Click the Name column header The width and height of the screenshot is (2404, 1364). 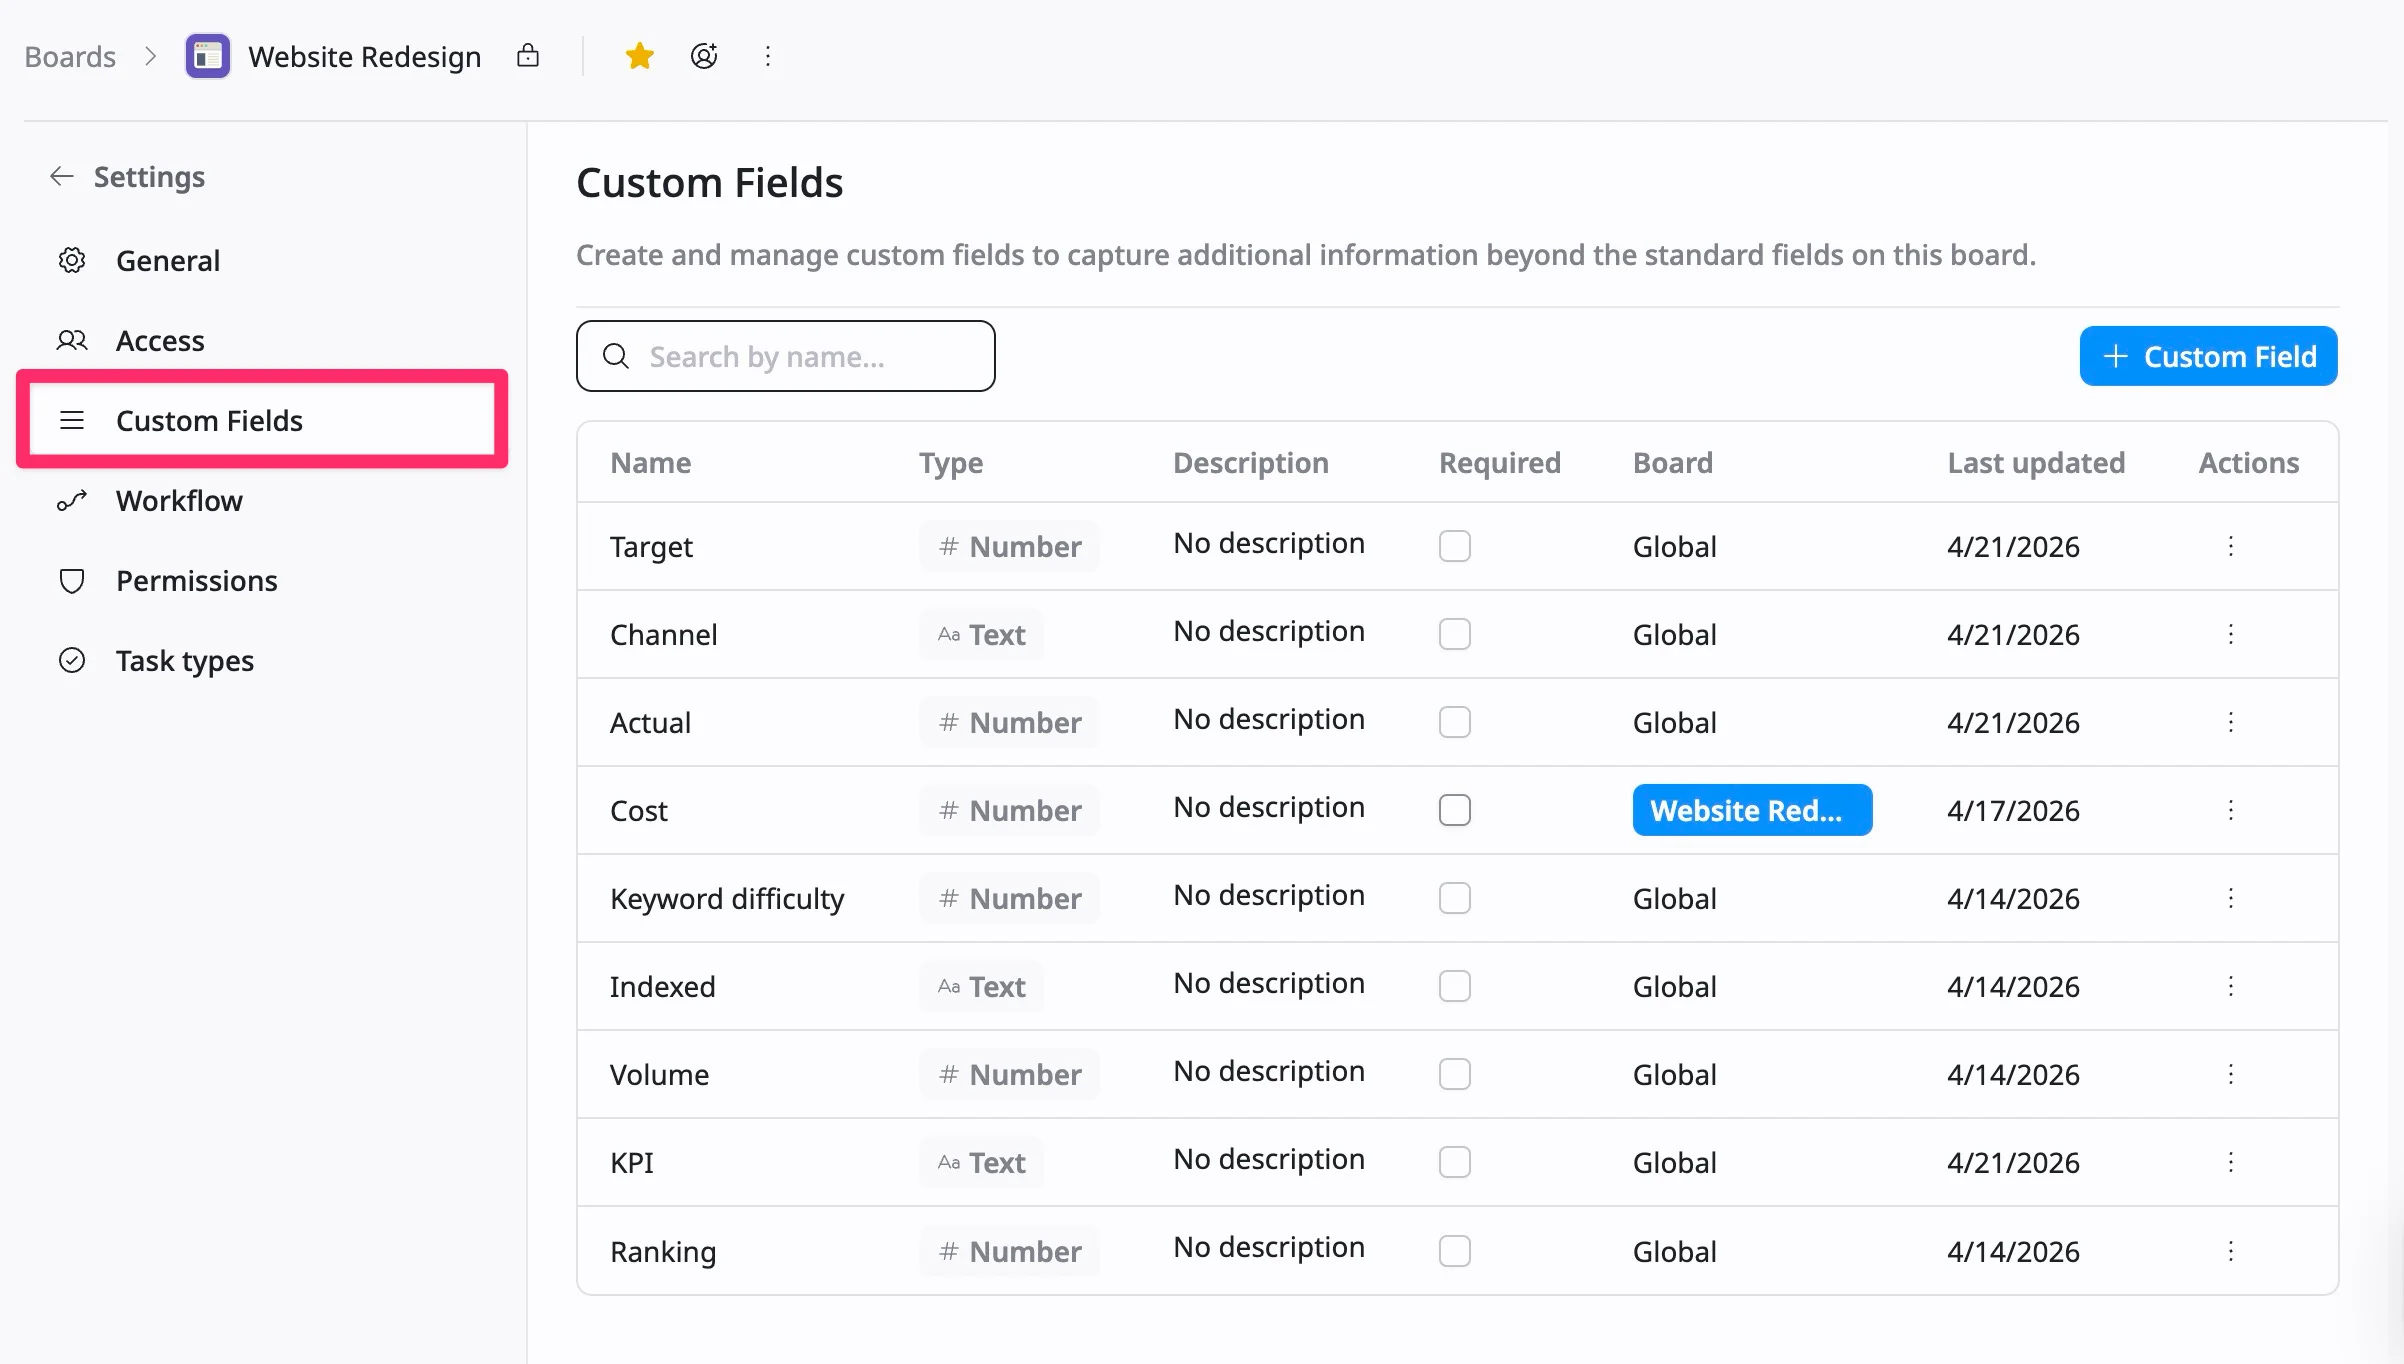click(651, 462)
